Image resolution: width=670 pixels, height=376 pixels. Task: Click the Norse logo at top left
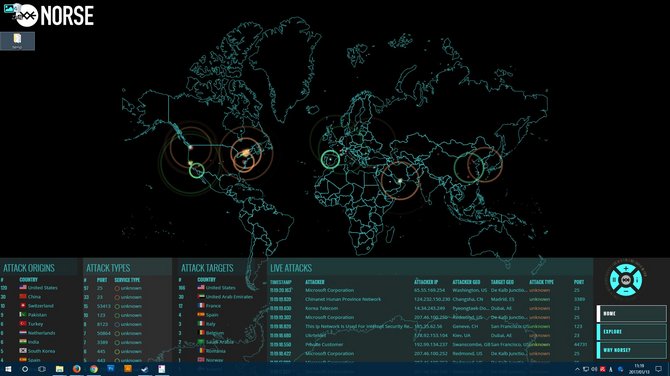tap(55, 15)
